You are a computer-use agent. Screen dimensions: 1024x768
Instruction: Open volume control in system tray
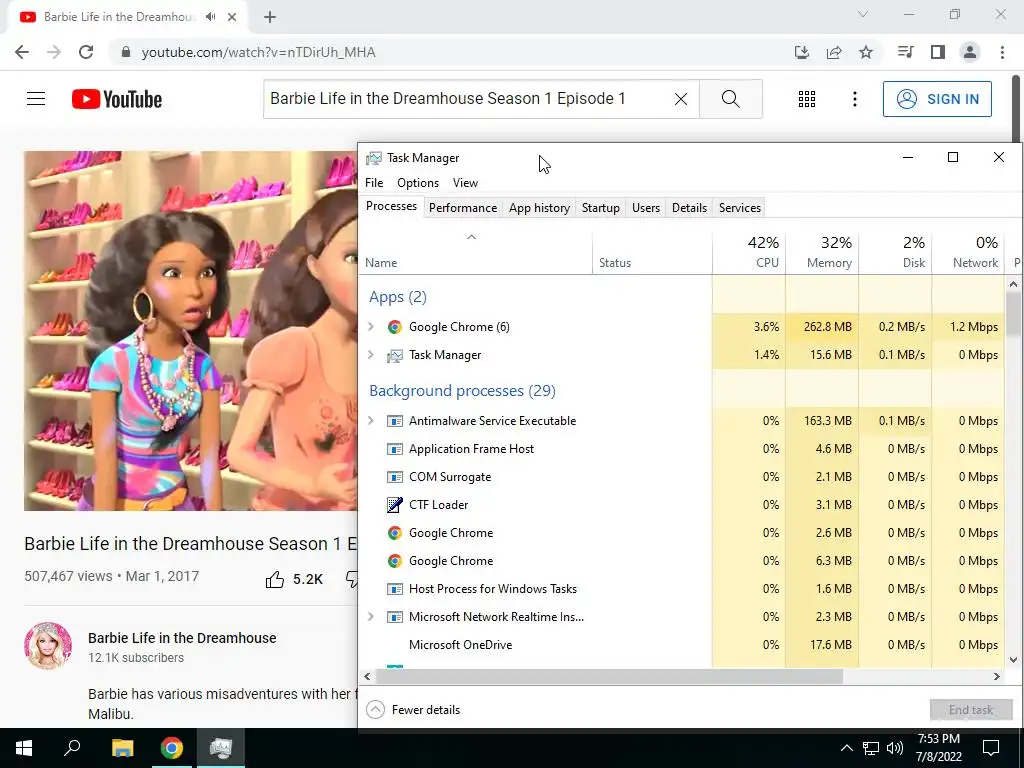[x=895, y=748]
